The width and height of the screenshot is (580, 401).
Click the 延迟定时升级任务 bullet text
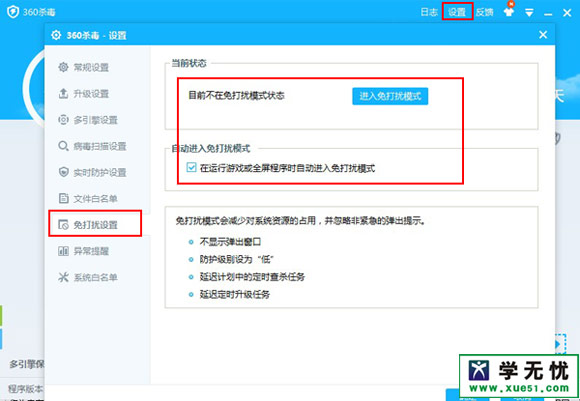(x=235, y=294)
